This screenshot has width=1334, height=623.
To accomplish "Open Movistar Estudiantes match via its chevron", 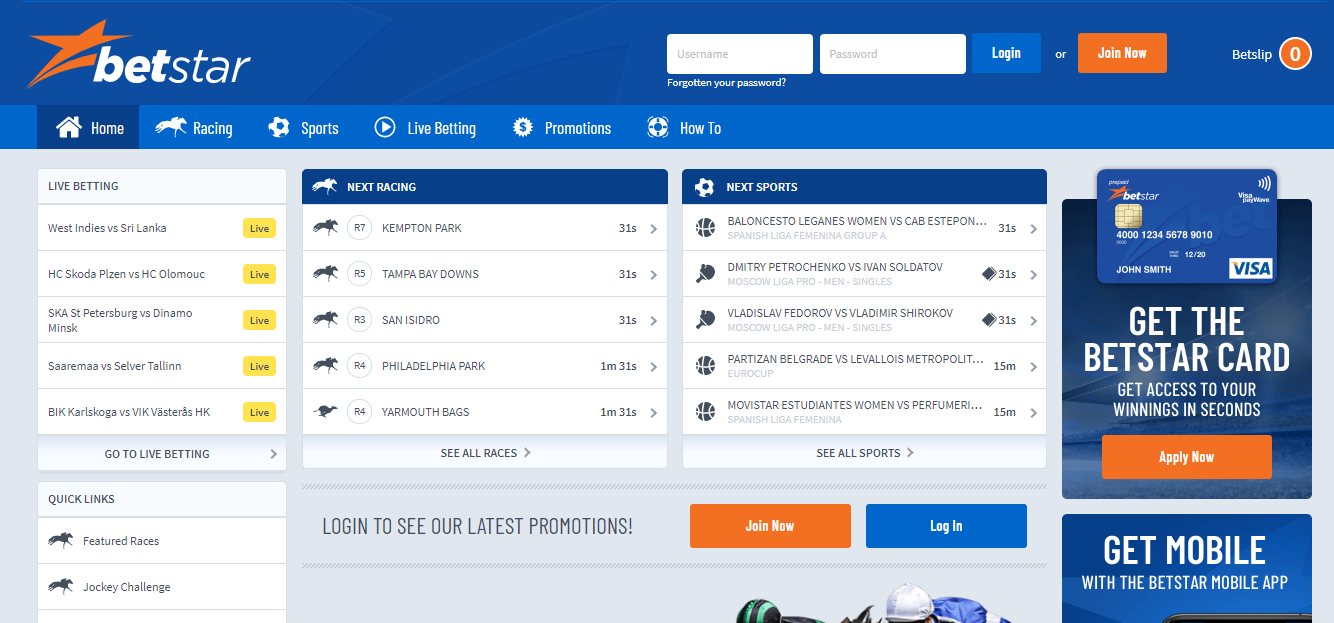I will click(x=1033, y=413).
